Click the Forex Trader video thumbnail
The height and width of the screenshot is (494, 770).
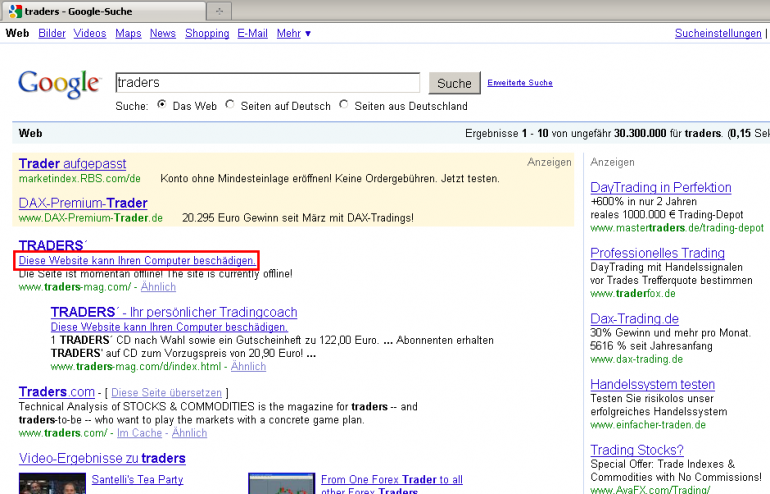tap(281, 484)
